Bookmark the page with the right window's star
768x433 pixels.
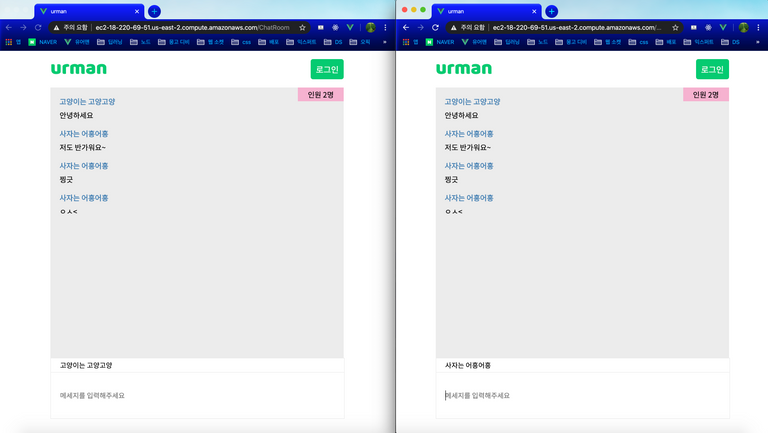click(675, 27)
